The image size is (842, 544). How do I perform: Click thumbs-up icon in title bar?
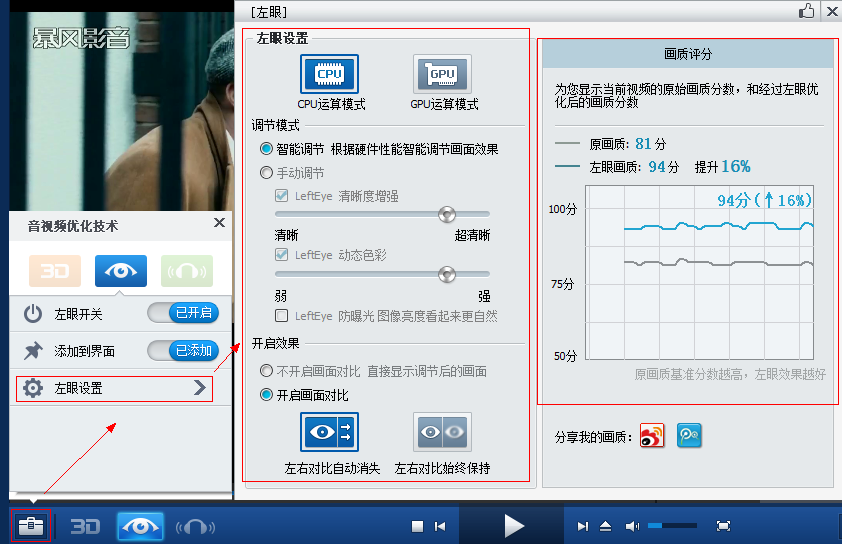[807, 11]
